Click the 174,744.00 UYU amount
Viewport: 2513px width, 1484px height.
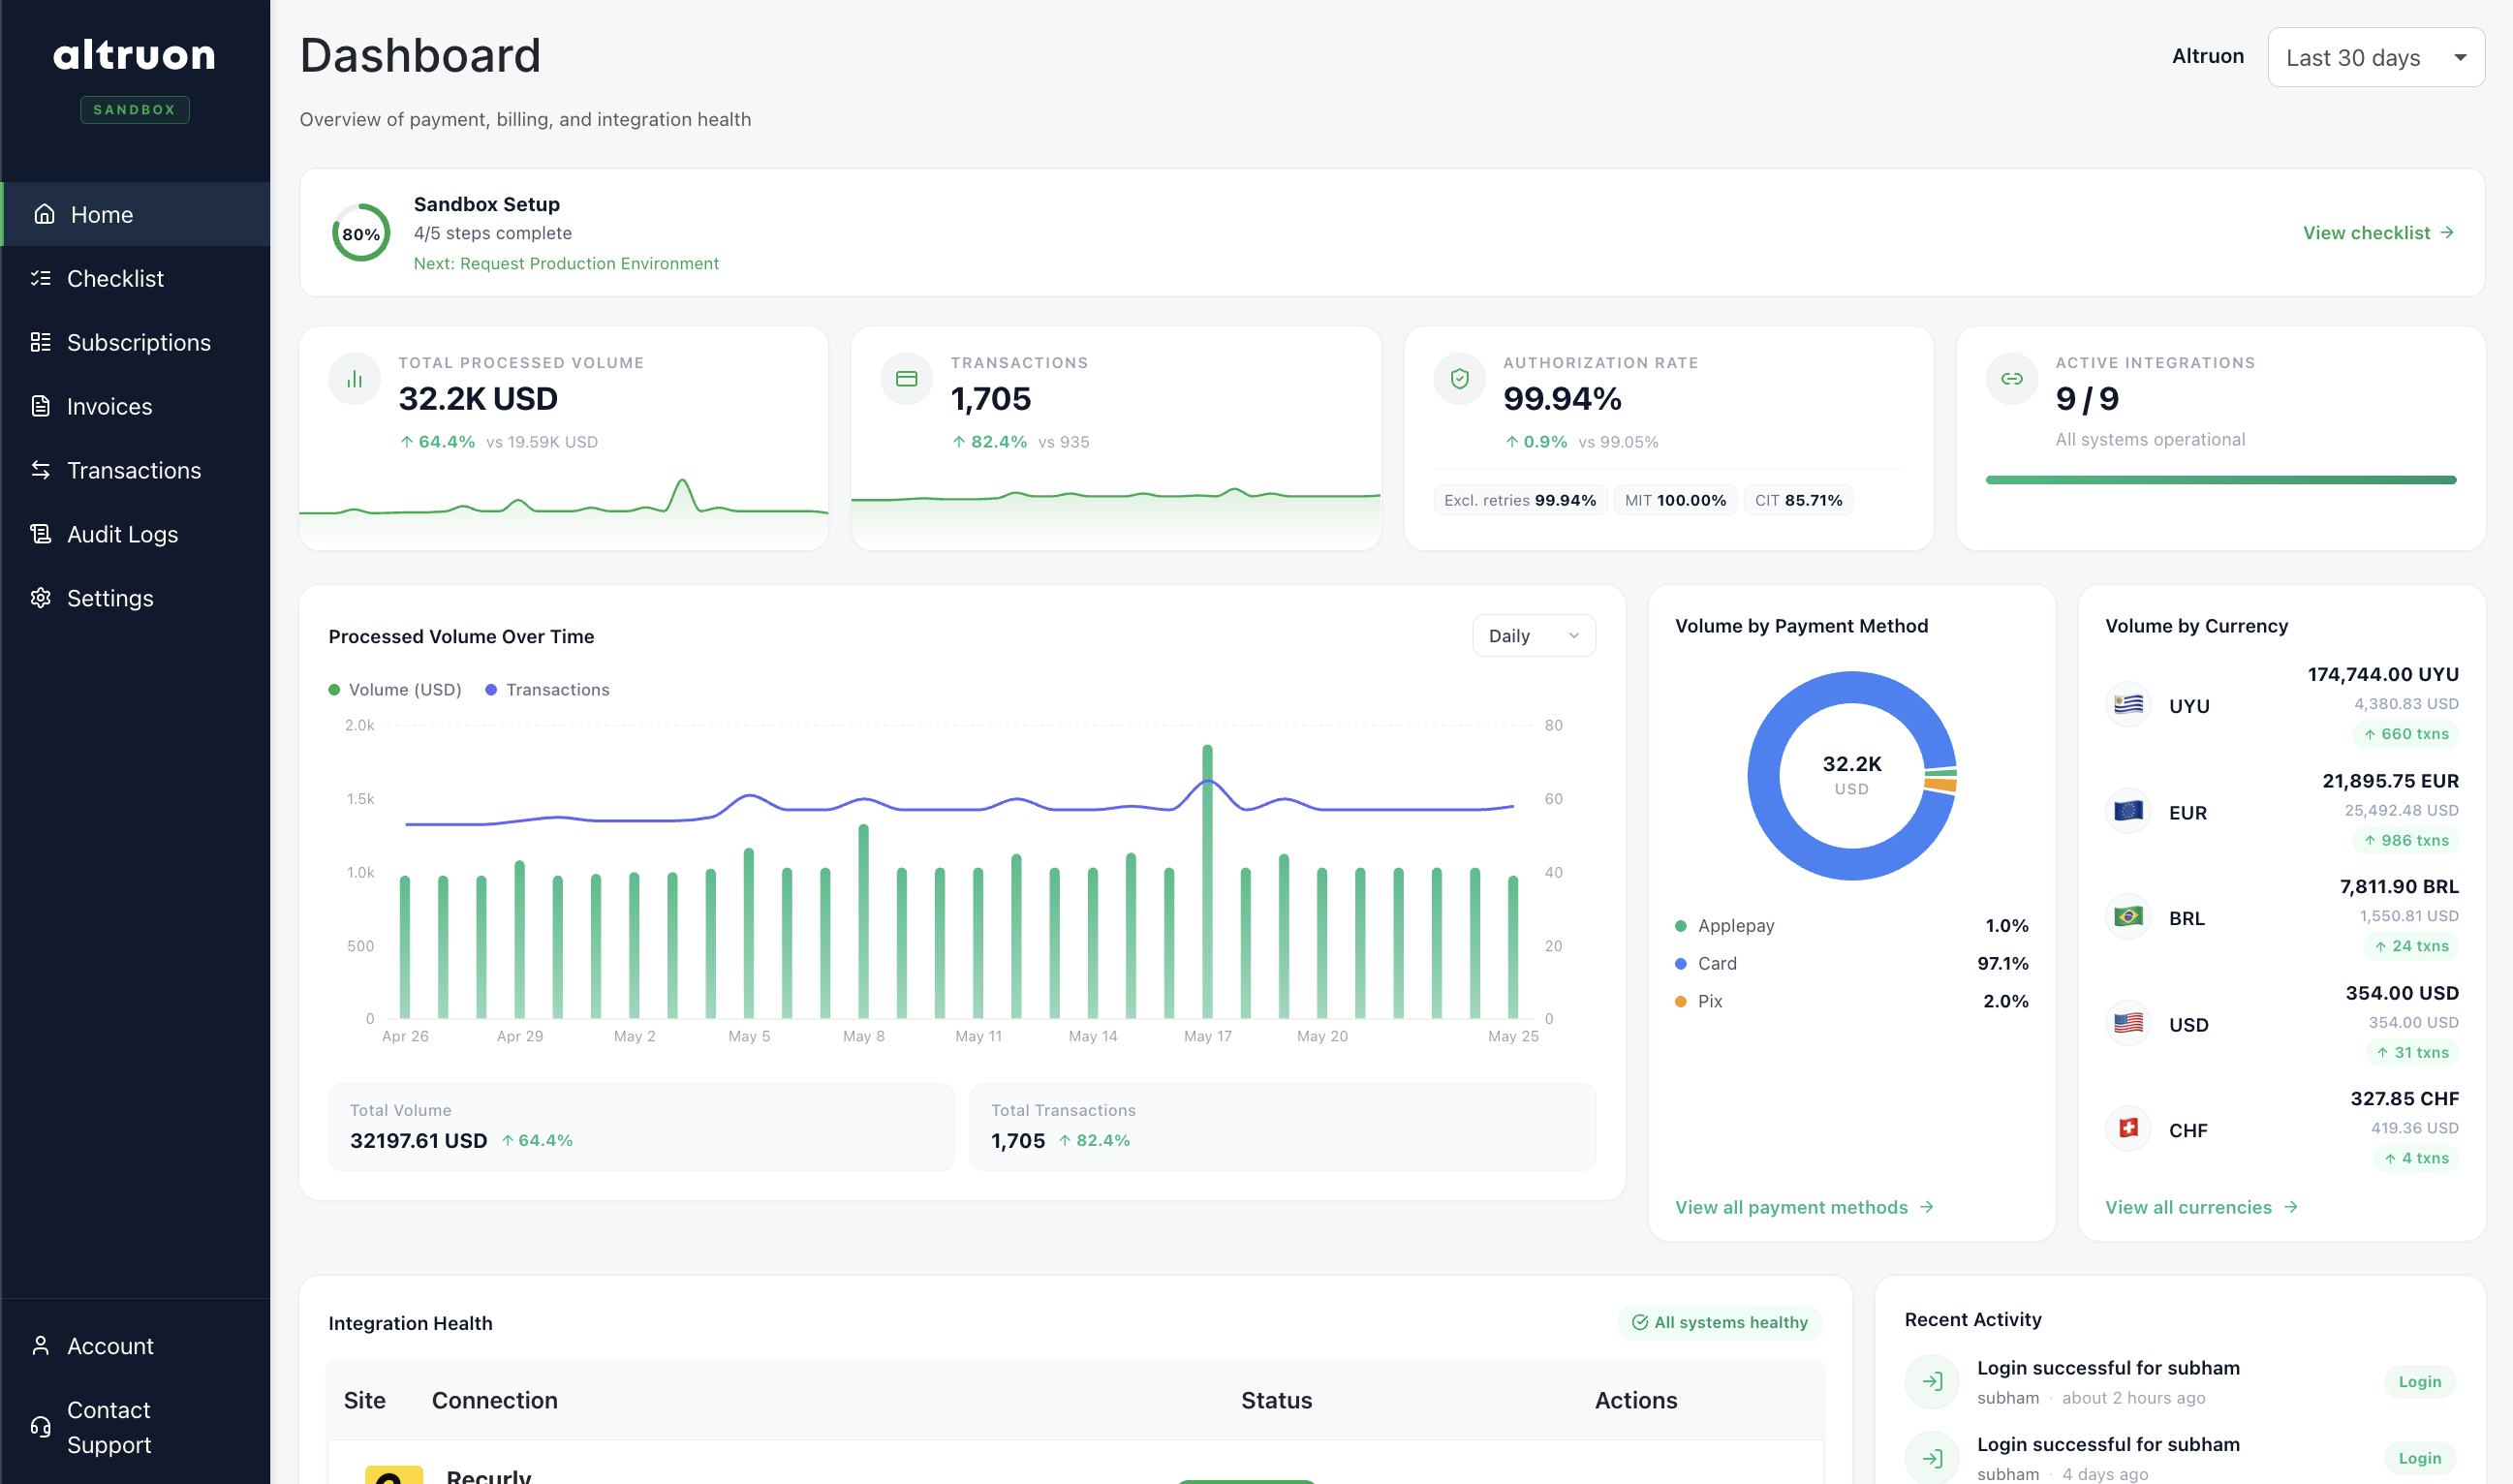2382,675
